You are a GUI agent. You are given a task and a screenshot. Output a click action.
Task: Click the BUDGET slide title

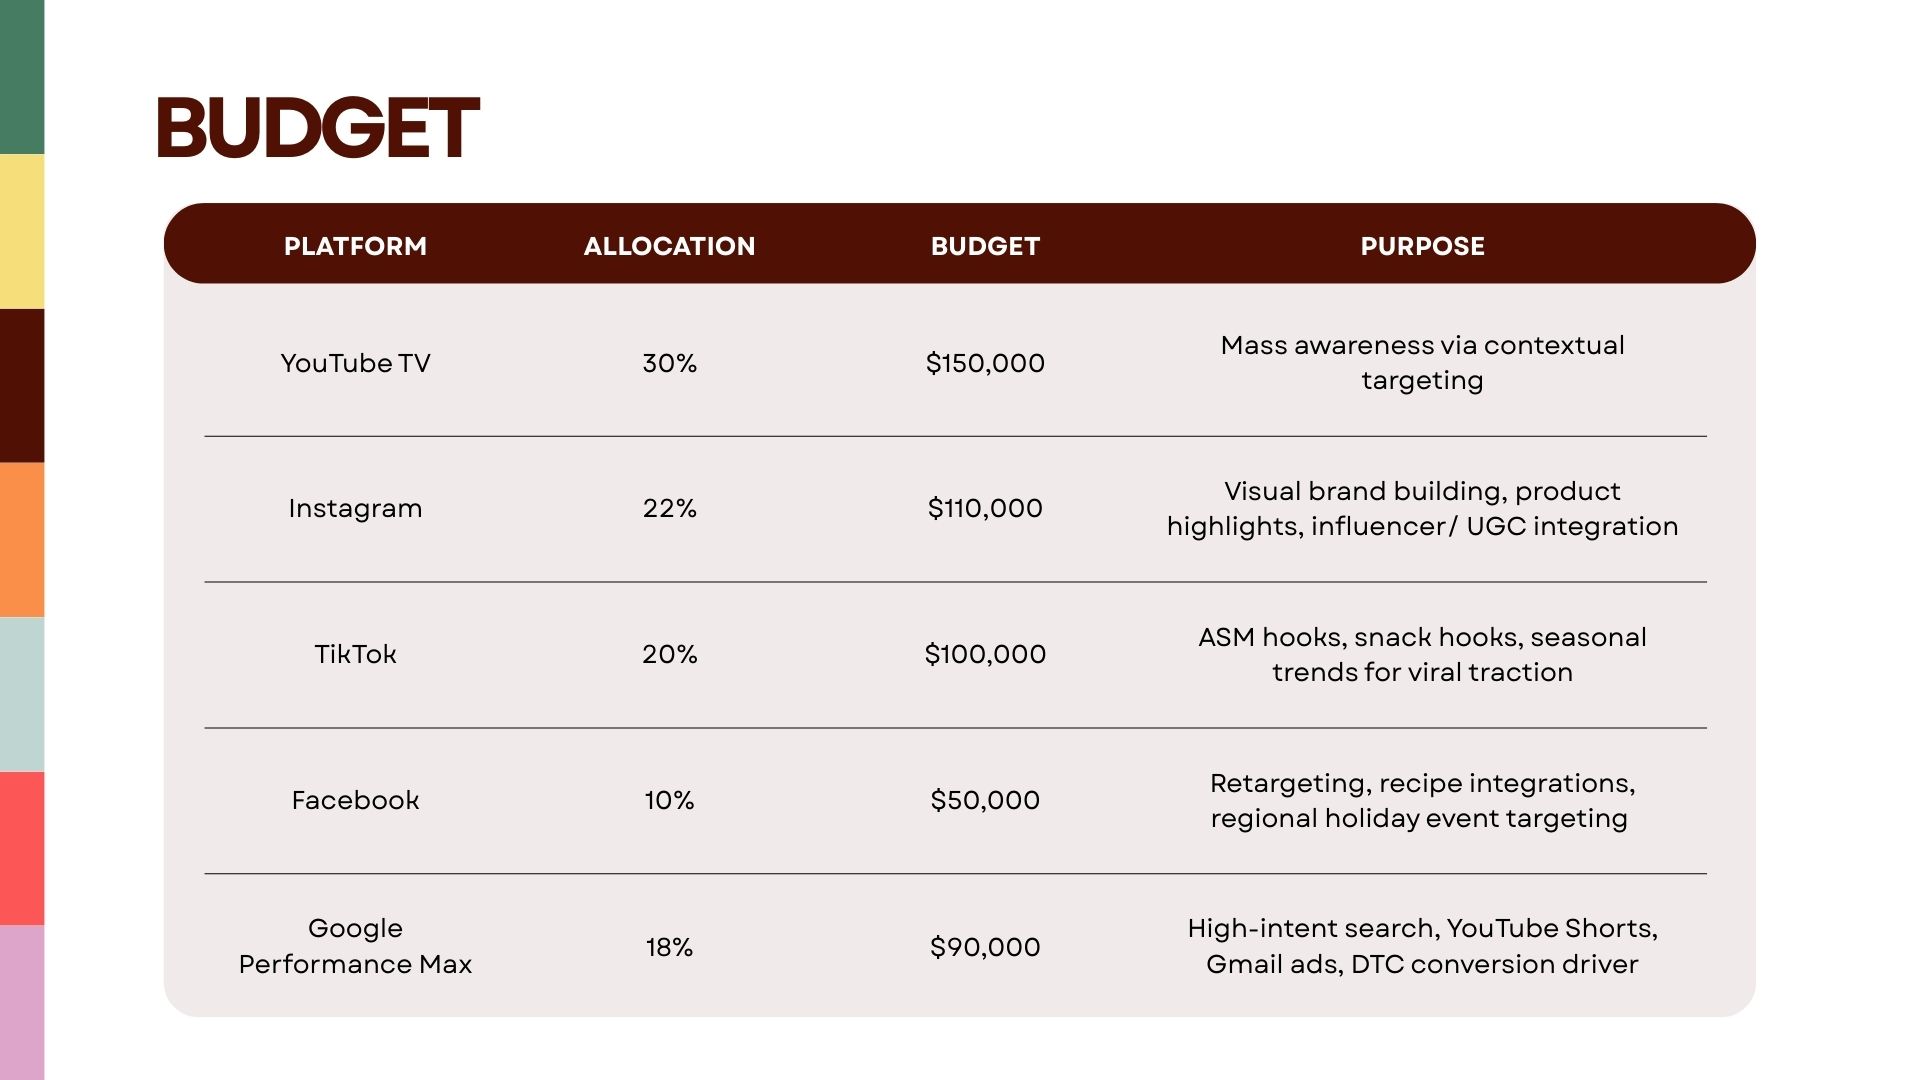[318, 128]
